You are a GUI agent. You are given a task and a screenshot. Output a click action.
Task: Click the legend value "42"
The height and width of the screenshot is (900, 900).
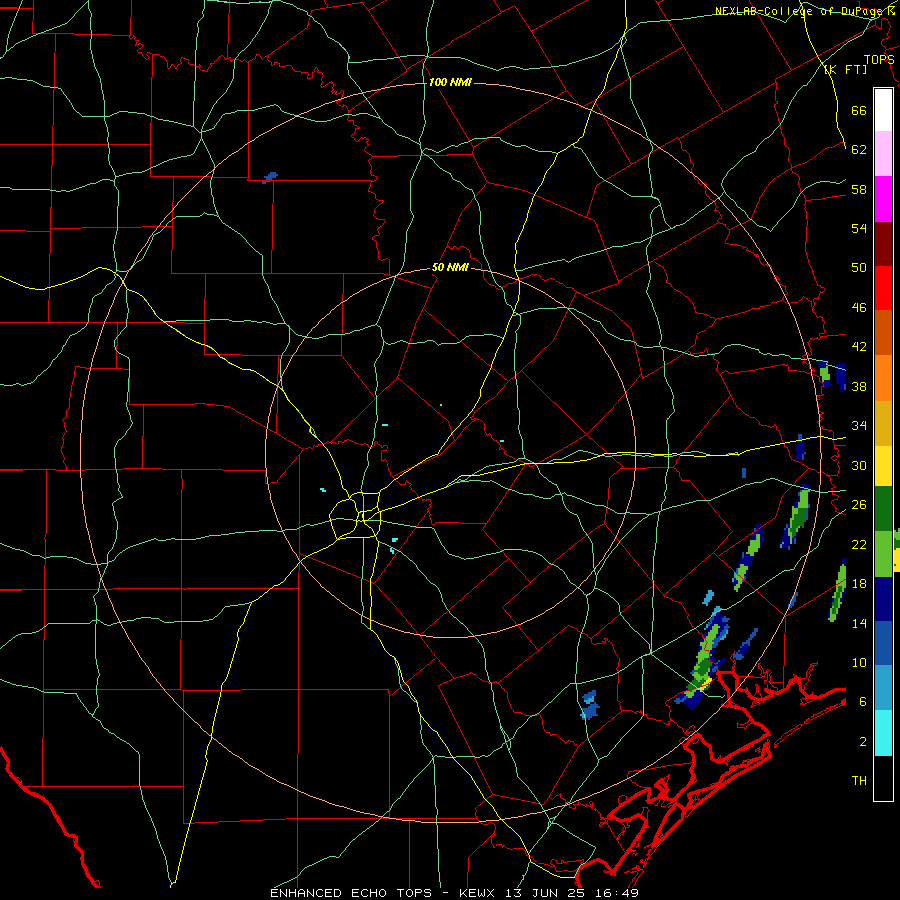click(x=859, y=347)
